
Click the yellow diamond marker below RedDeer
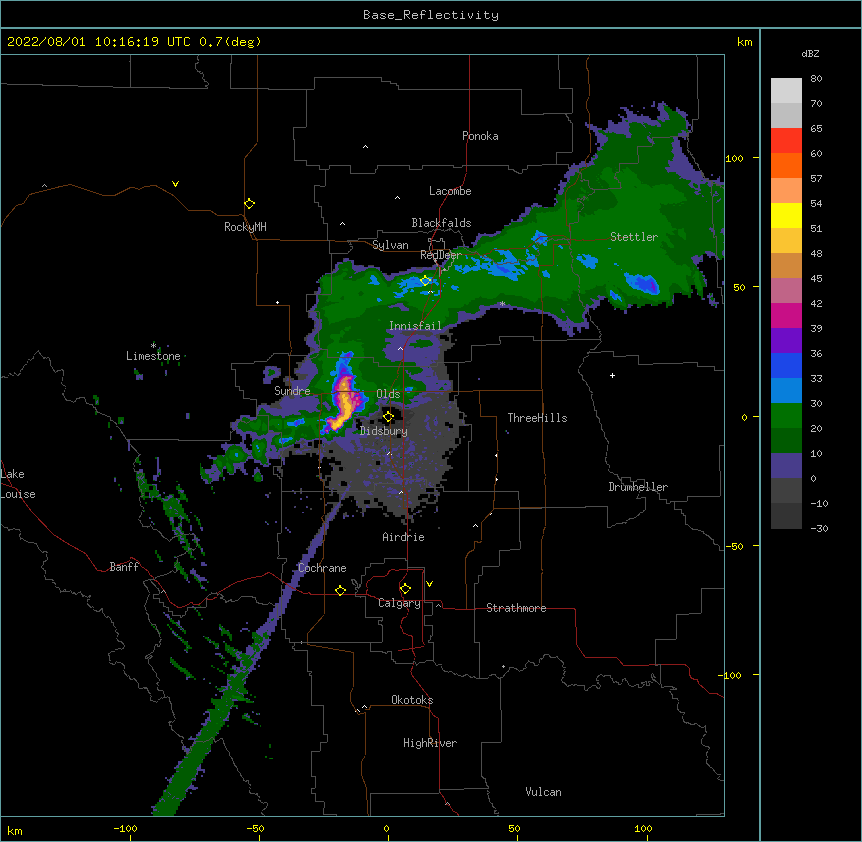coord(425,281)
